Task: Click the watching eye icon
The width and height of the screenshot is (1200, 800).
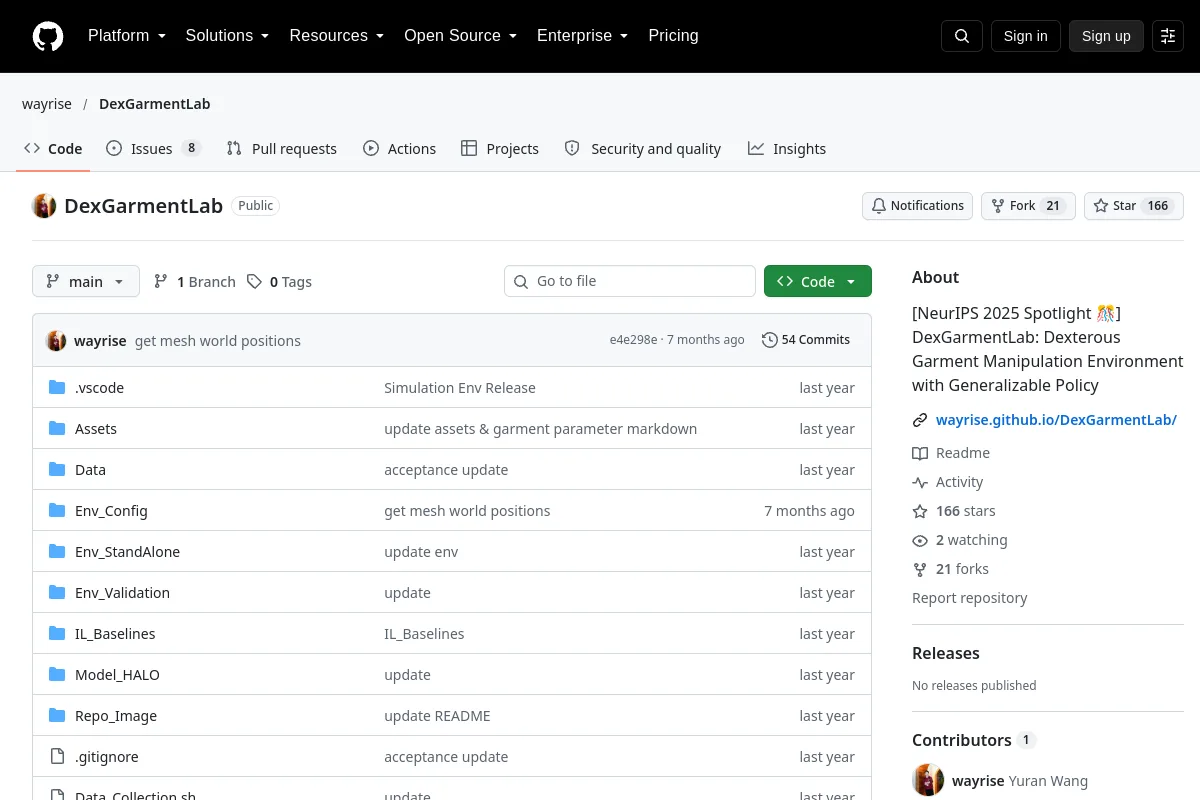Action: [x=920, y=540]
